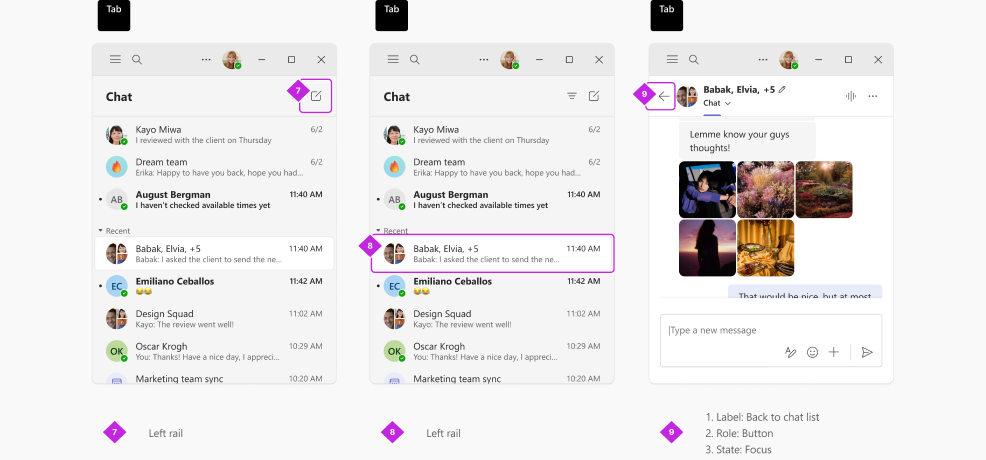This screenshot has height=460, width=986.
Task: Open Oscar Krogh chat in left window
Action: coord(214,351)
